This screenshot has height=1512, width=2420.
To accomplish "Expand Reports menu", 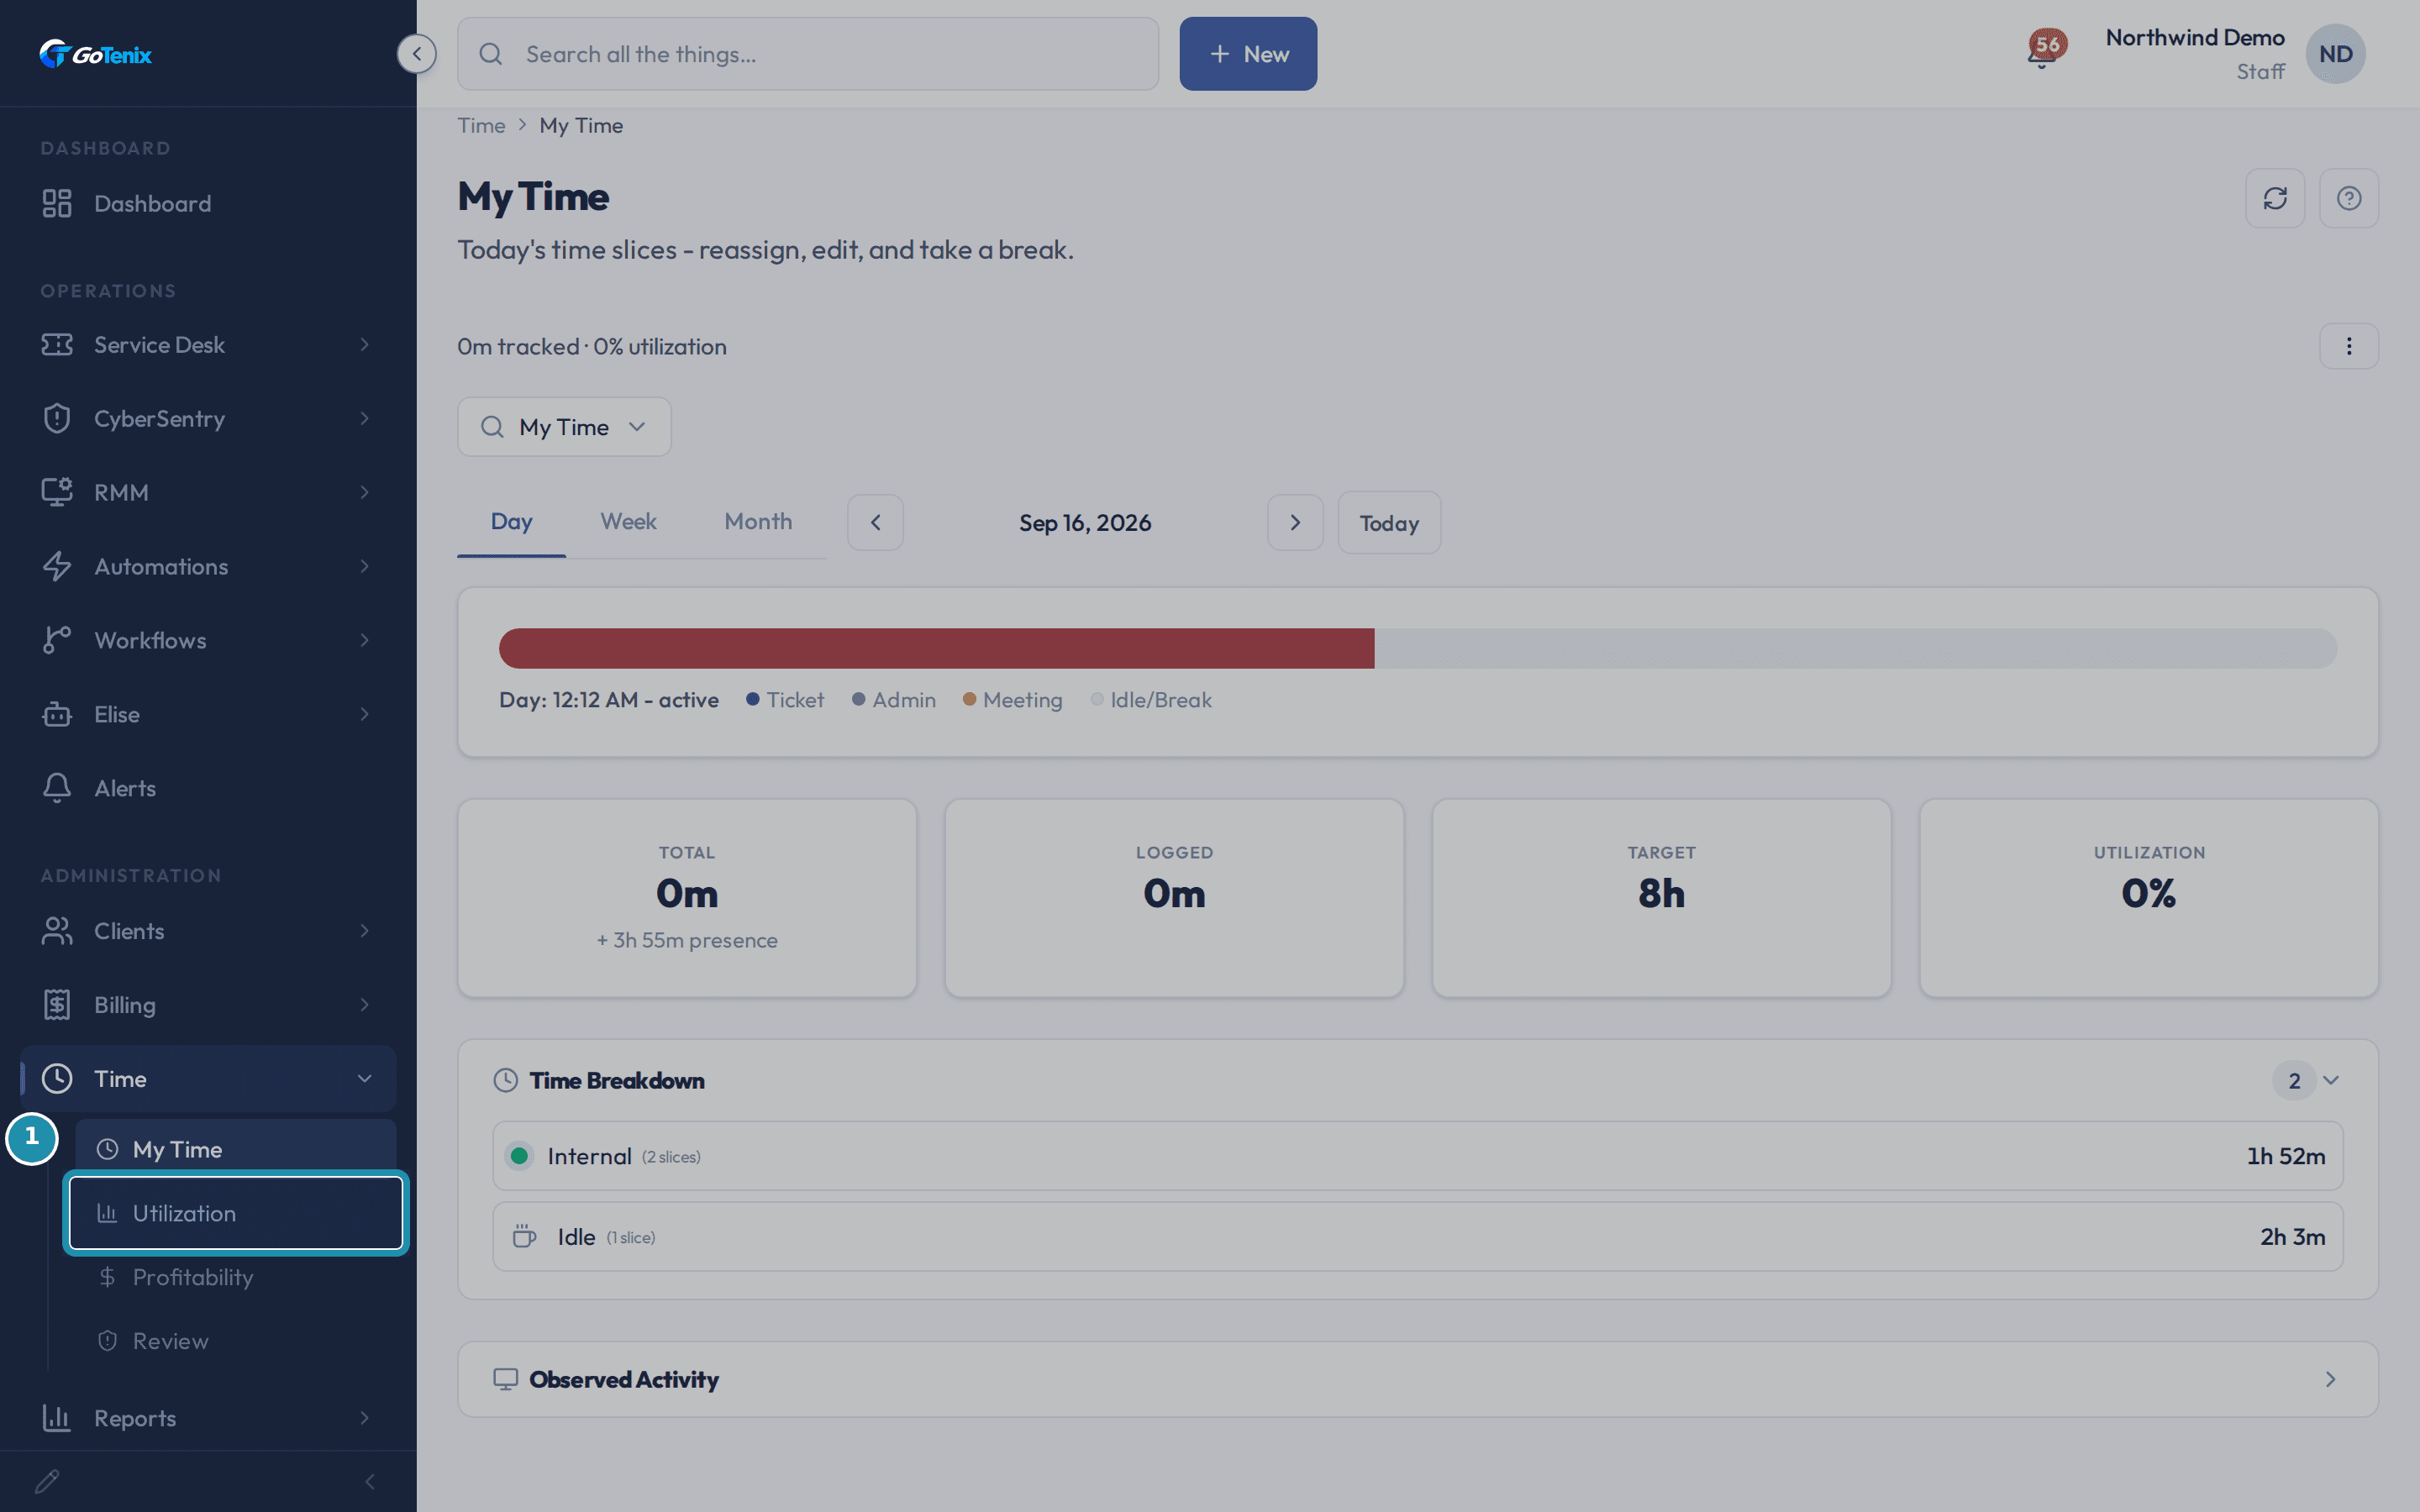I will [x=208, y=1418].
